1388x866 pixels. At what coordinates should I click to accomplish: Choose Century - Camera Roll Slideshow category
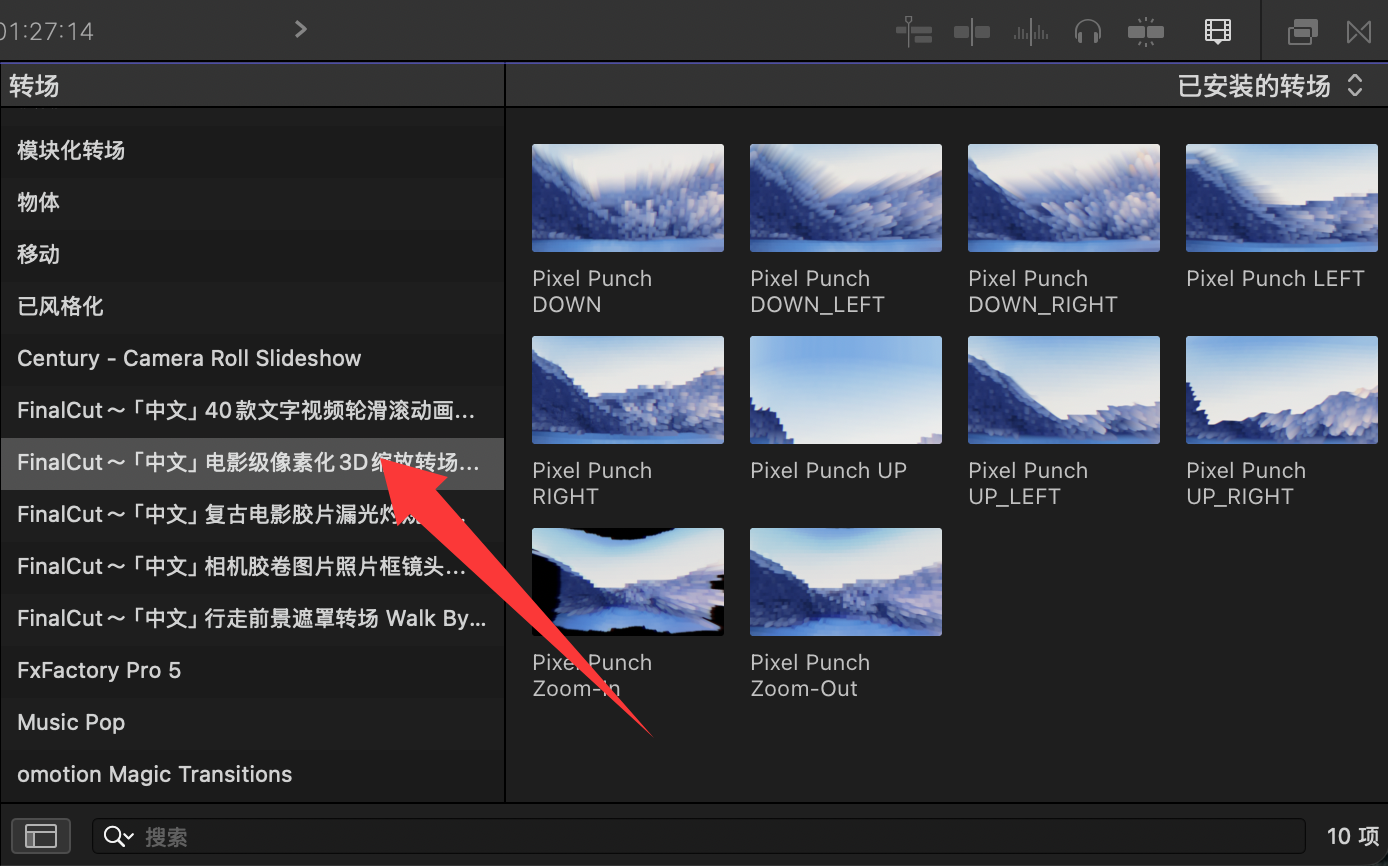point(189,358)
